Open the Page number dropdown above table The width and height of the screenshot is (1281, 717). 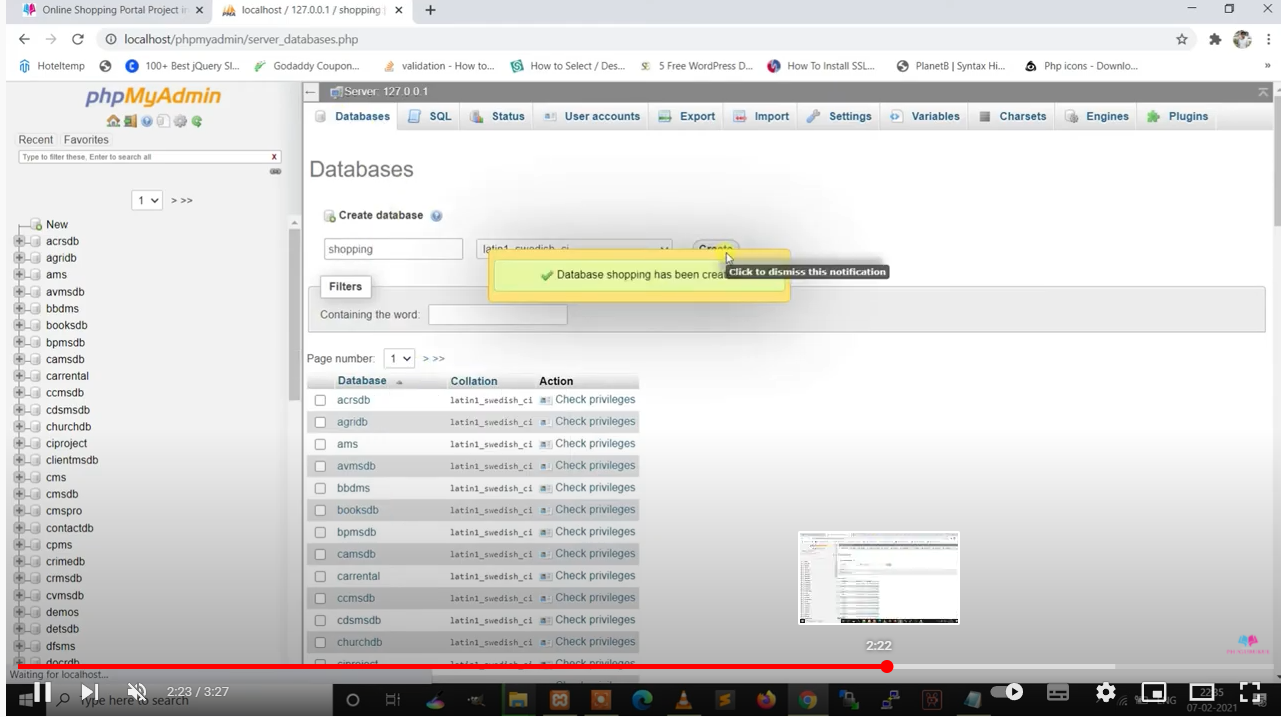[399, 358]
